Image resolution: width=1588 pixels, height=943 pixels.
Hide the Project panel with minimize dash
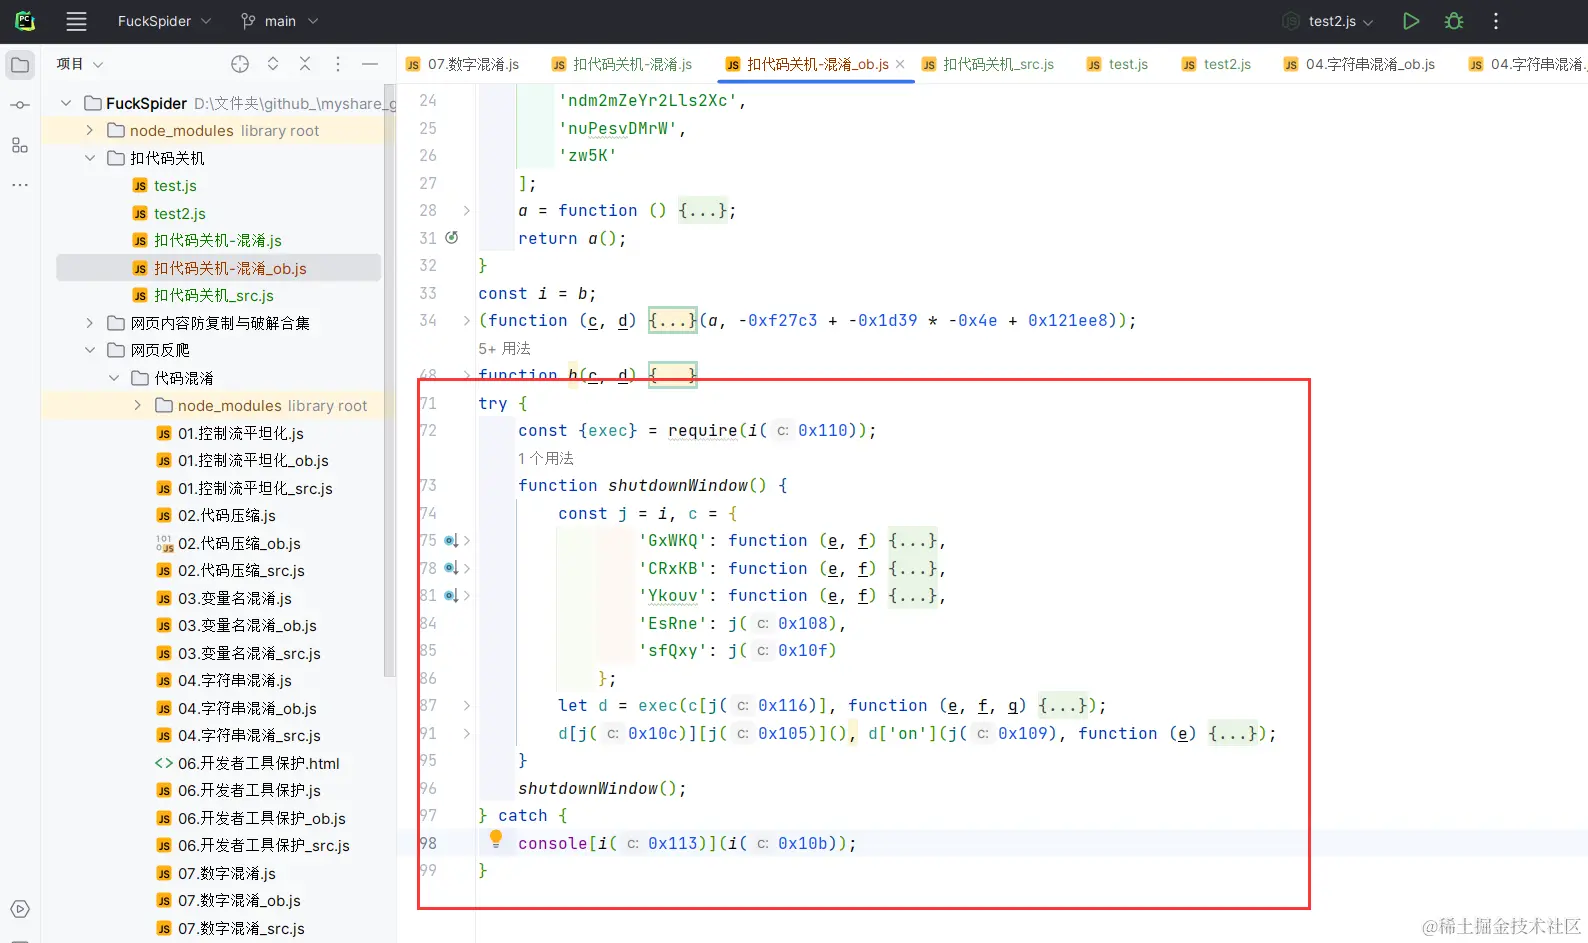[370, 64]
